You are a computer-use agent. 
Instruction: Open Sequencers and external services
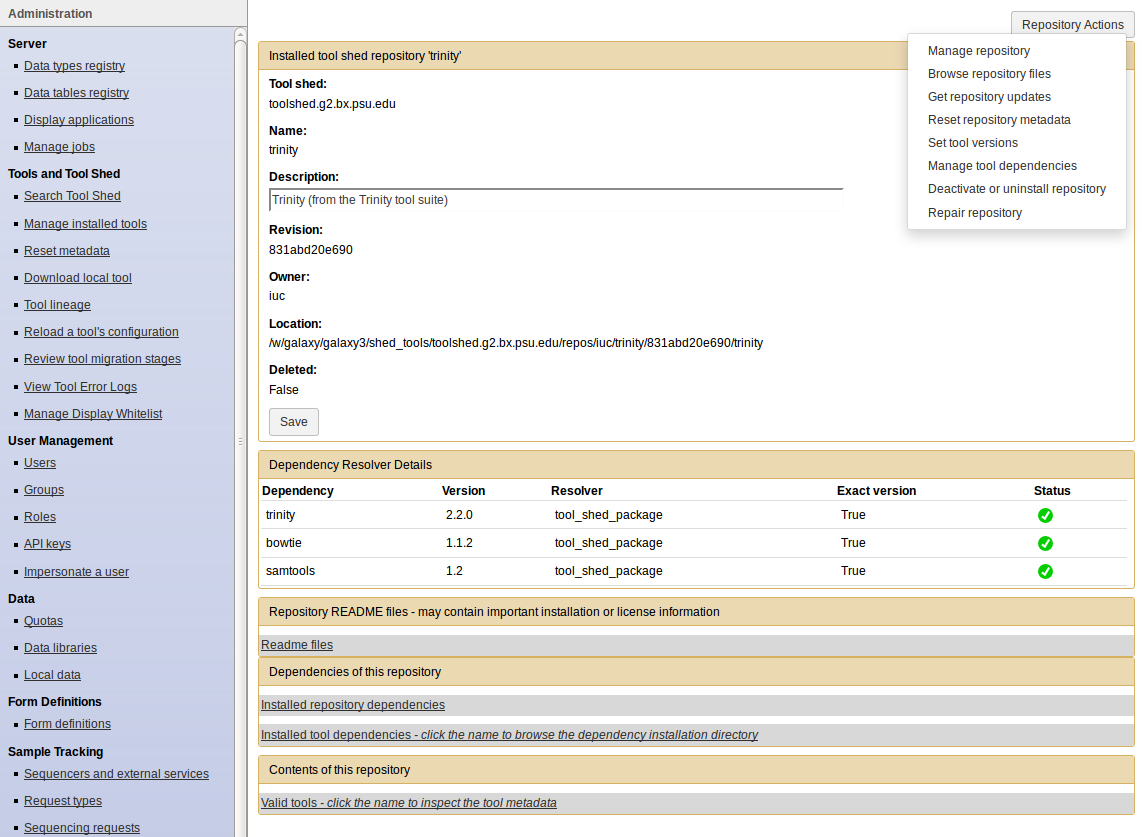[116, 774]
